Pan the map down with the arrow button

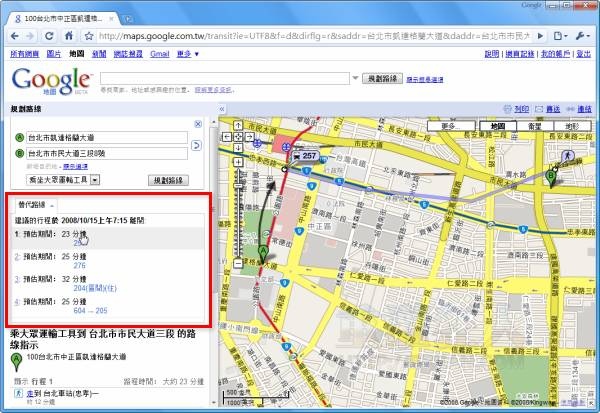pyautogui.click(x=238, y=148)
